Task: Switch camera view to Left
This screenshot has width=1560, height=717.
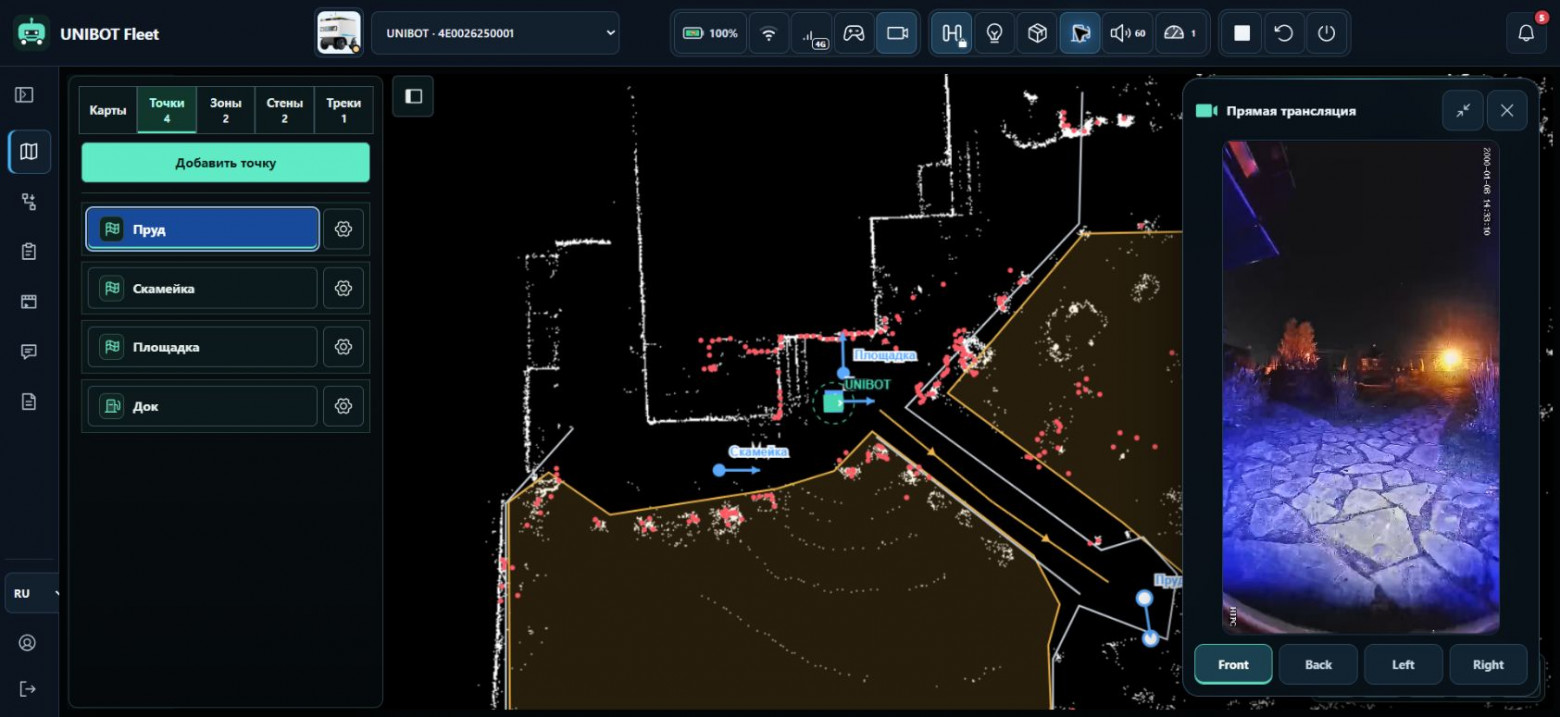Action: (1403, 665)
